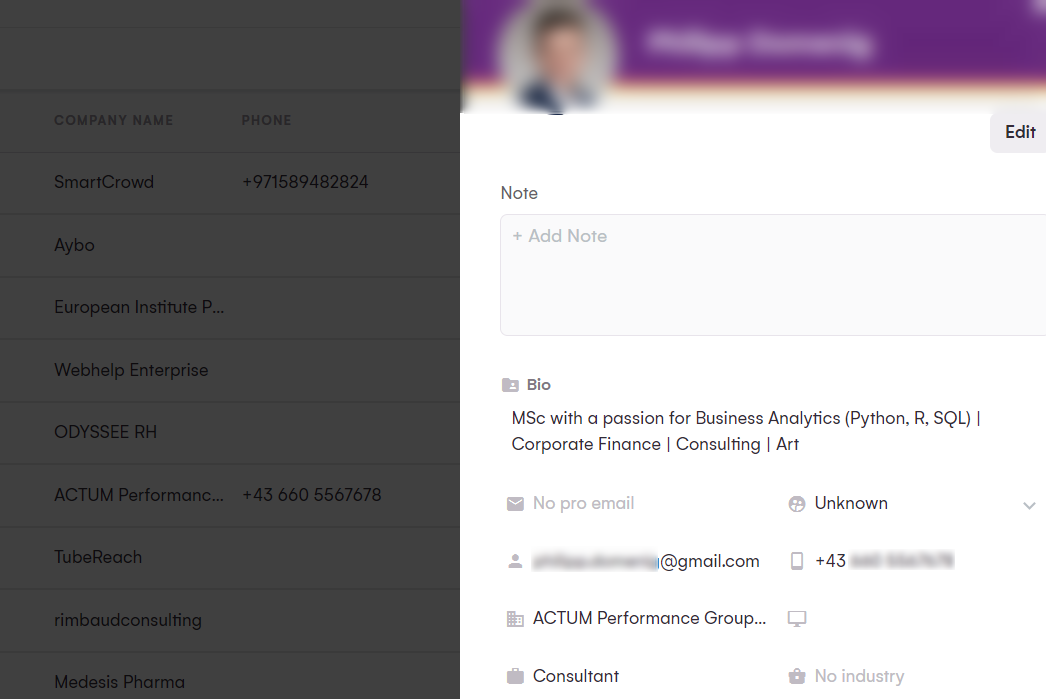Viewport: 1046px width, 699px height.
Task: Click the briefcase icon next to Consultant
Action: tap(514, 676)
